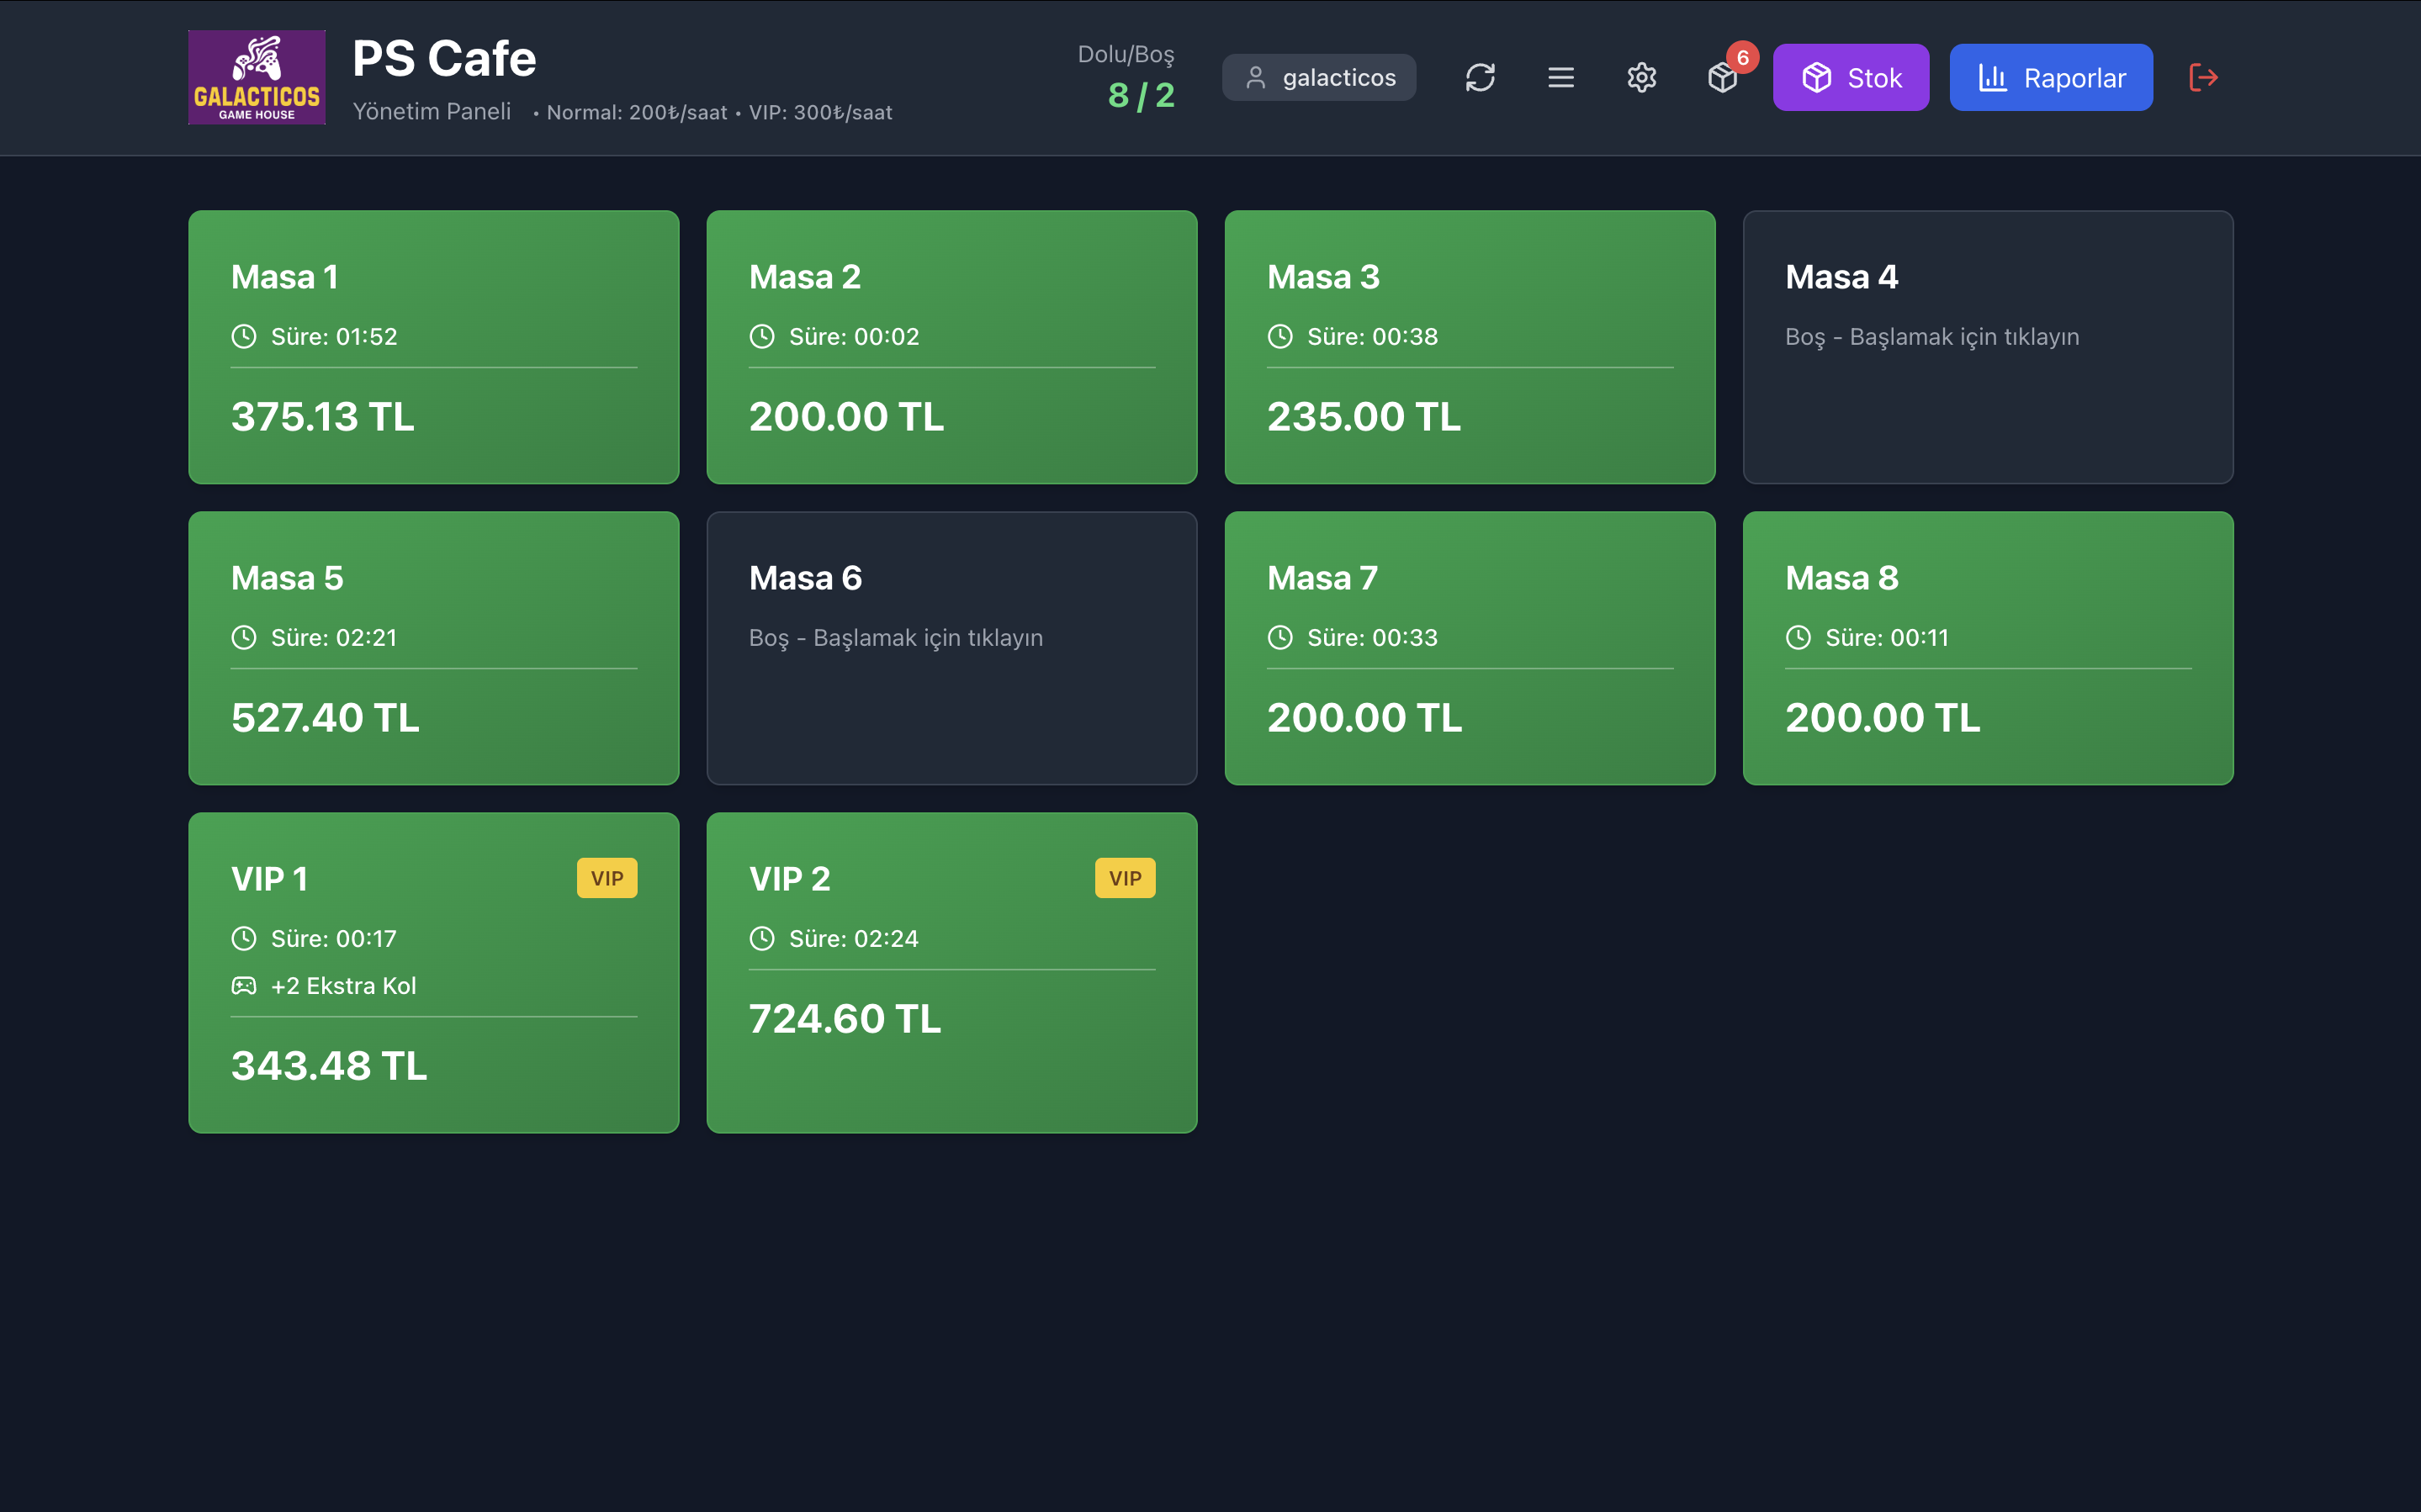Image resolution: width=2421 pixels, height=1512 pixels.
Task: Click the refresh/sync icon in header
Action: pyautogui.click(x=1481, y=77)
